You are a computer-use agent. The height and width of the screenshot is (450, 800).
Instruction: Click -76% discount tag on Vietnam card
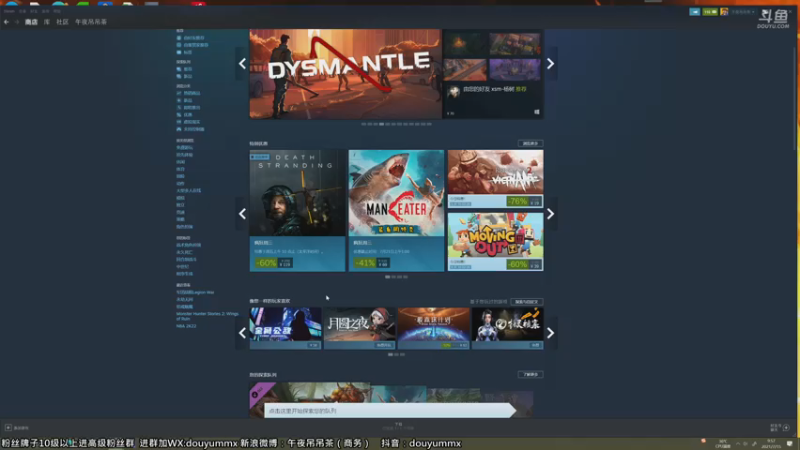(517, 202)
